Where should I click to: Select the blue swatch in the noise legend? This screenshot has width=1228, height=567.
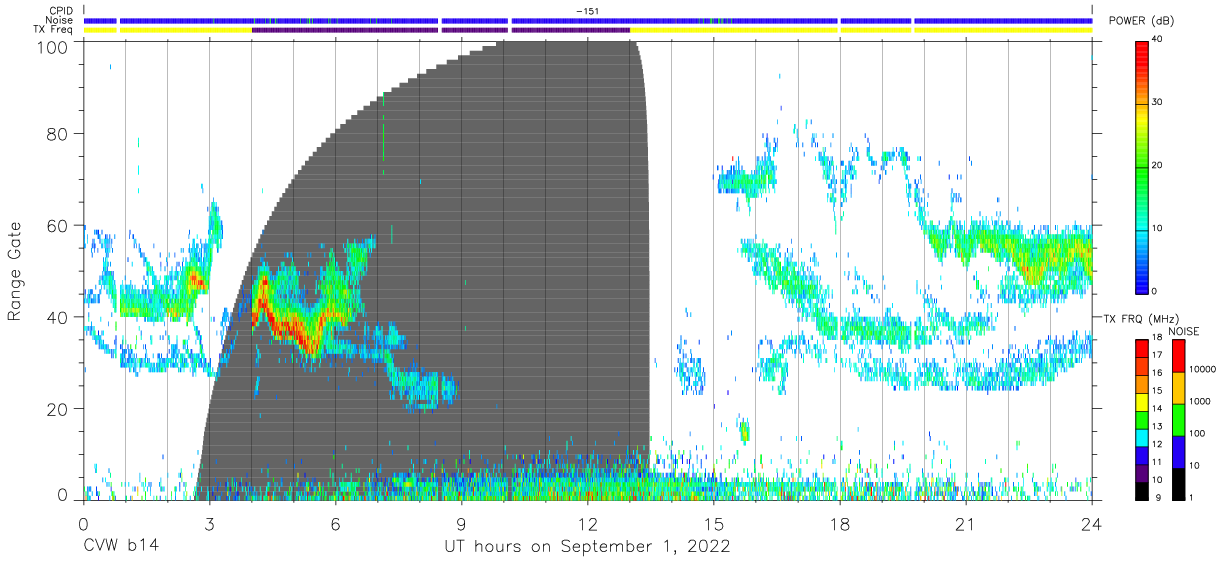coord(1178,452)
